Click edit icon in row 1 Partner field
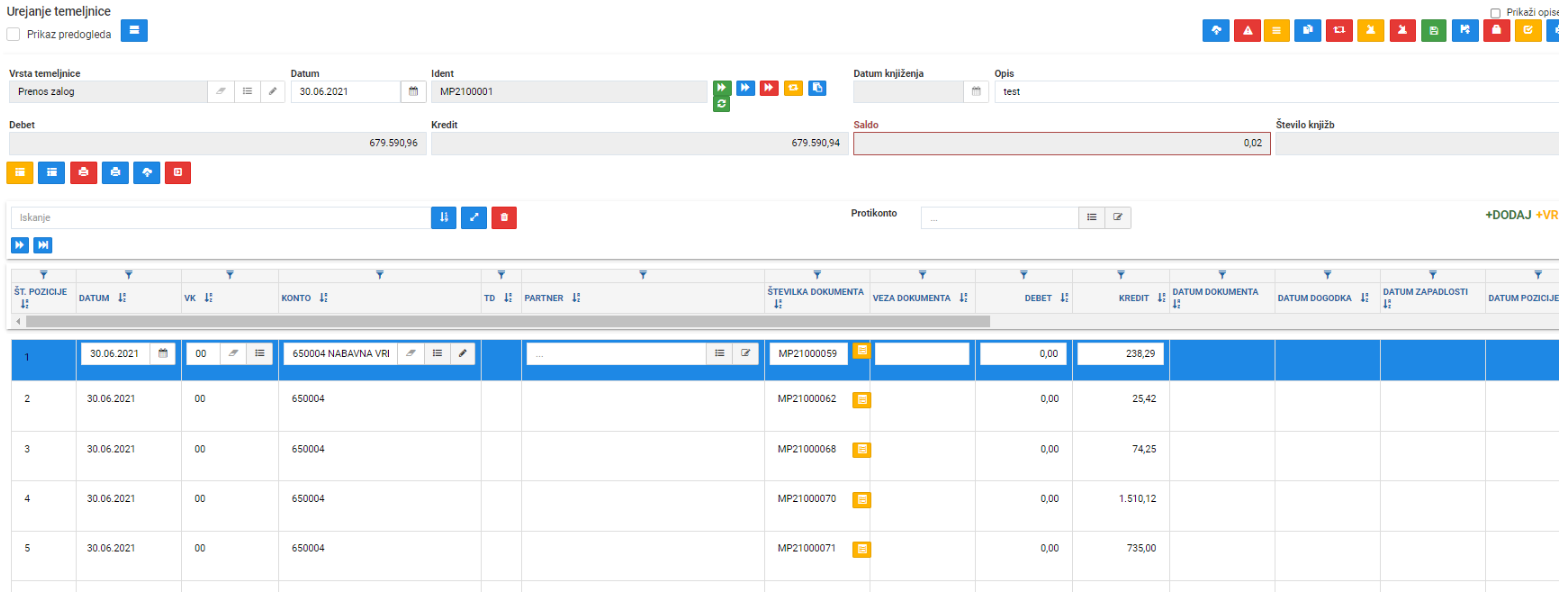The image size is (1559, 612). (744, 353)
